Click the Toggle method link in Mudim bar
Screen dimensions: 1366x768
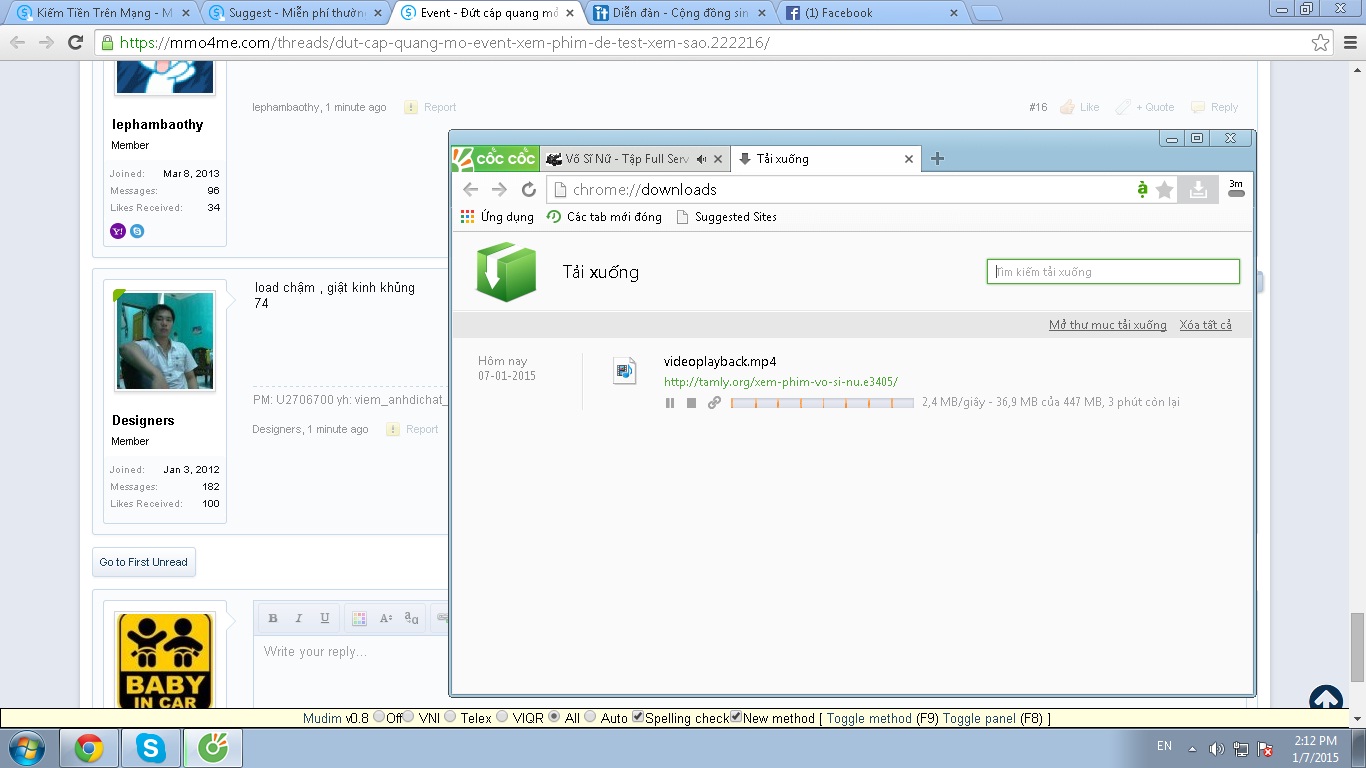click(869, 718)
